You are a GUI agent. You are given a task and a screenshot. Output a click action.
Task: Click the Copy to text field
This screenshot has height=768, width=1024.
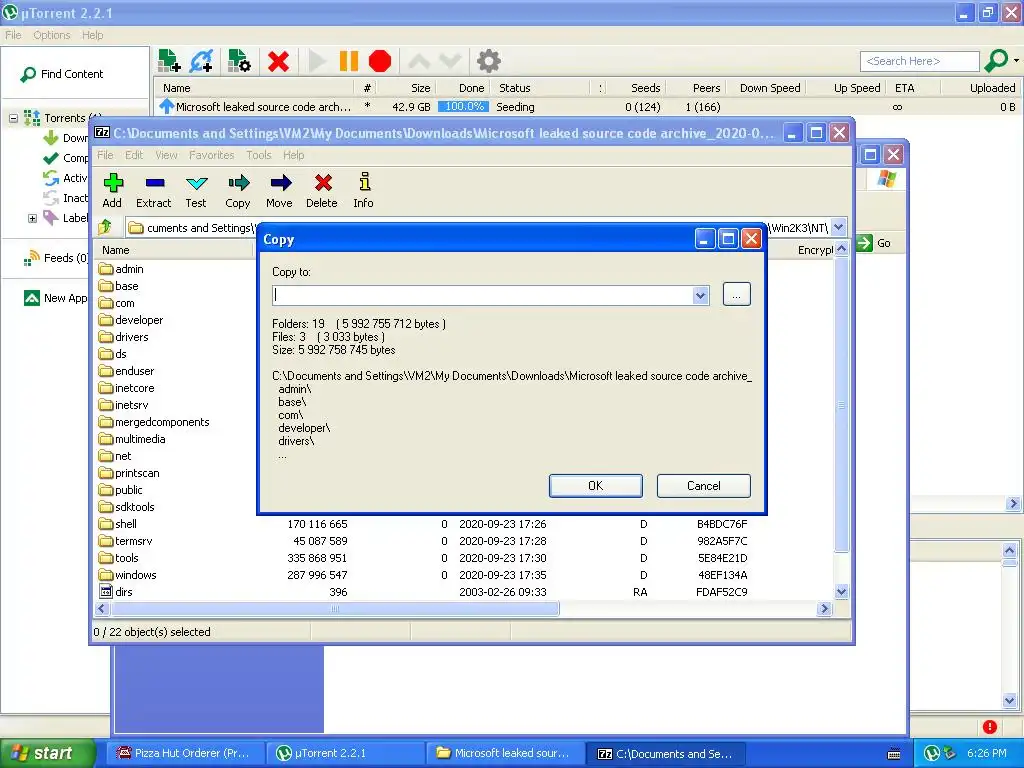(483, 295)
